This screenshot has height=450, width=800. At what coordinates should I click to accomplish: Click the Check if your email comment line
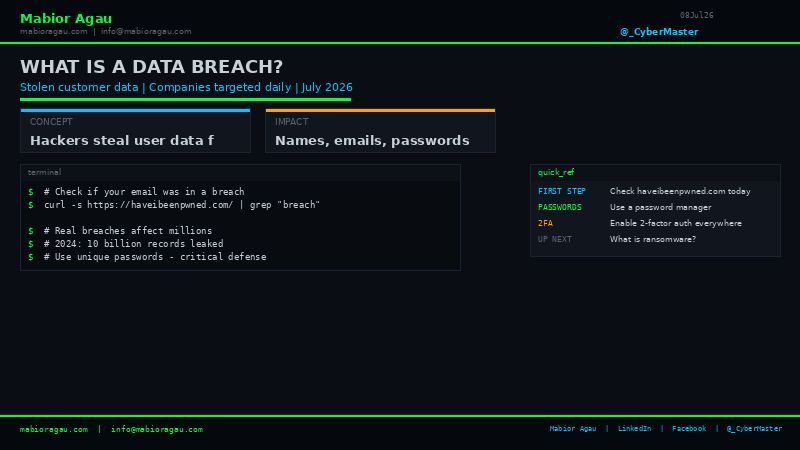point(144,192)
